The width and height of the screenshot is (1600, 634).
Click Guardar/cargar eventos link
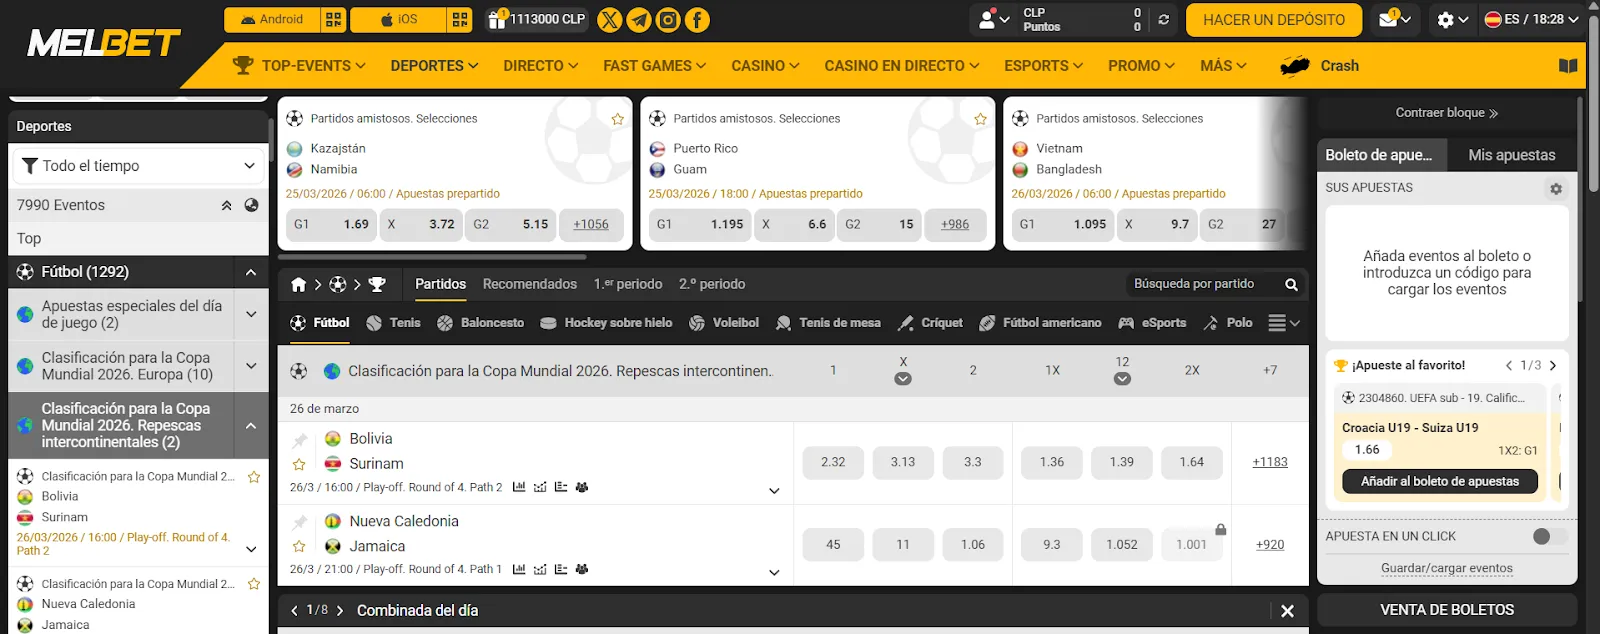(1447, 568)
